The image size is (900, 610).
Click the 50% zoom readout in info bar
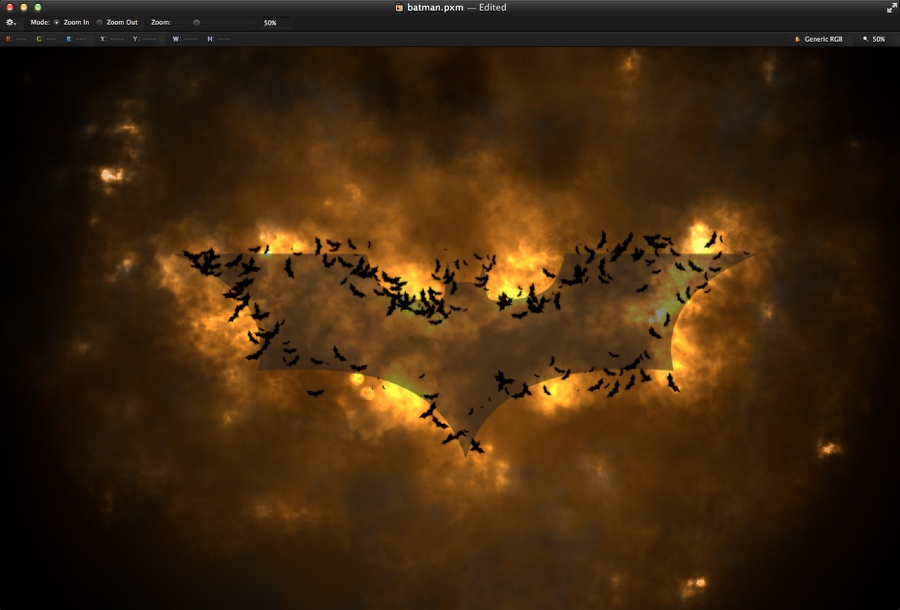click(879, 39)
